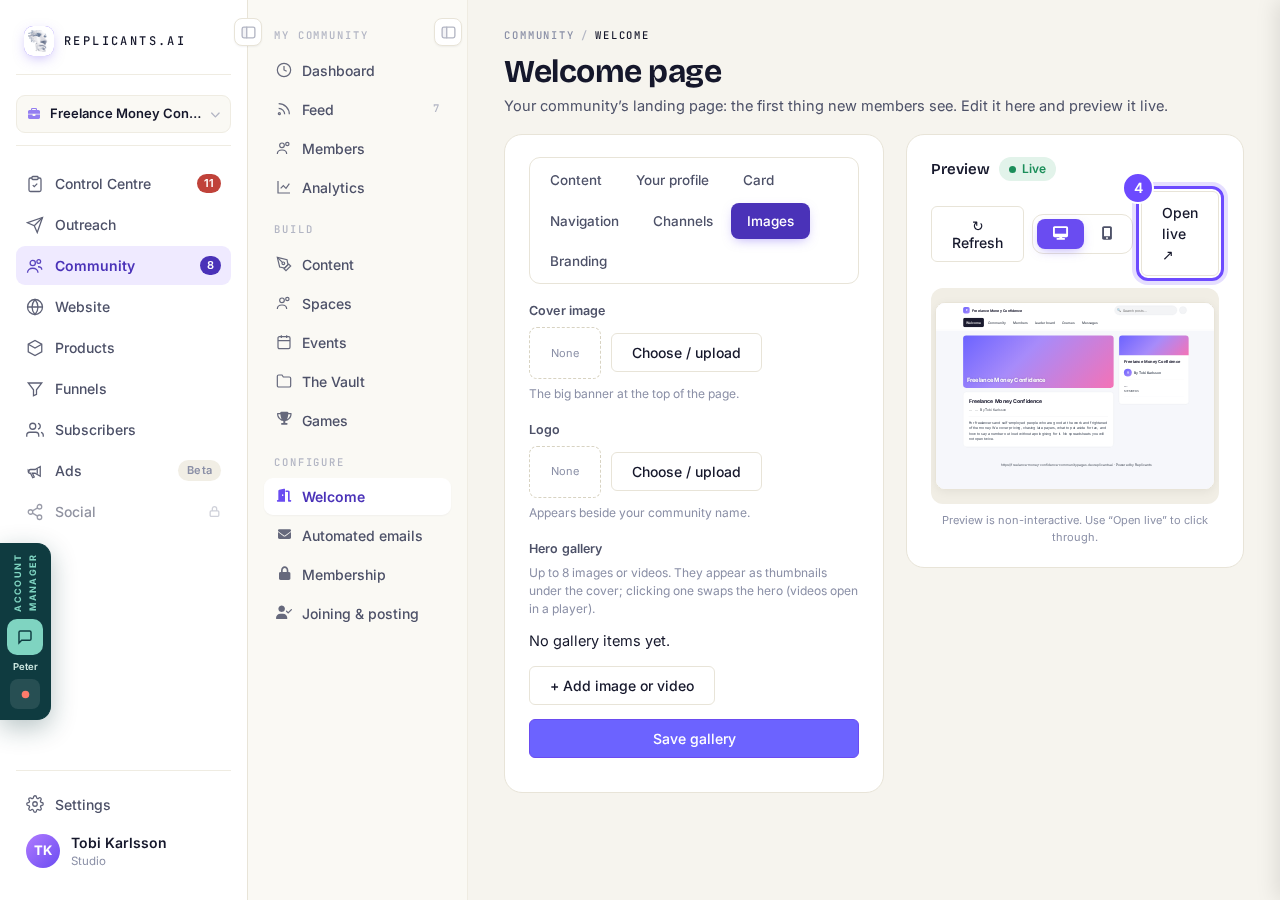The image size is (1280, 900).
Task: Click the cover image None placeholder
Action: pos(565,353)
